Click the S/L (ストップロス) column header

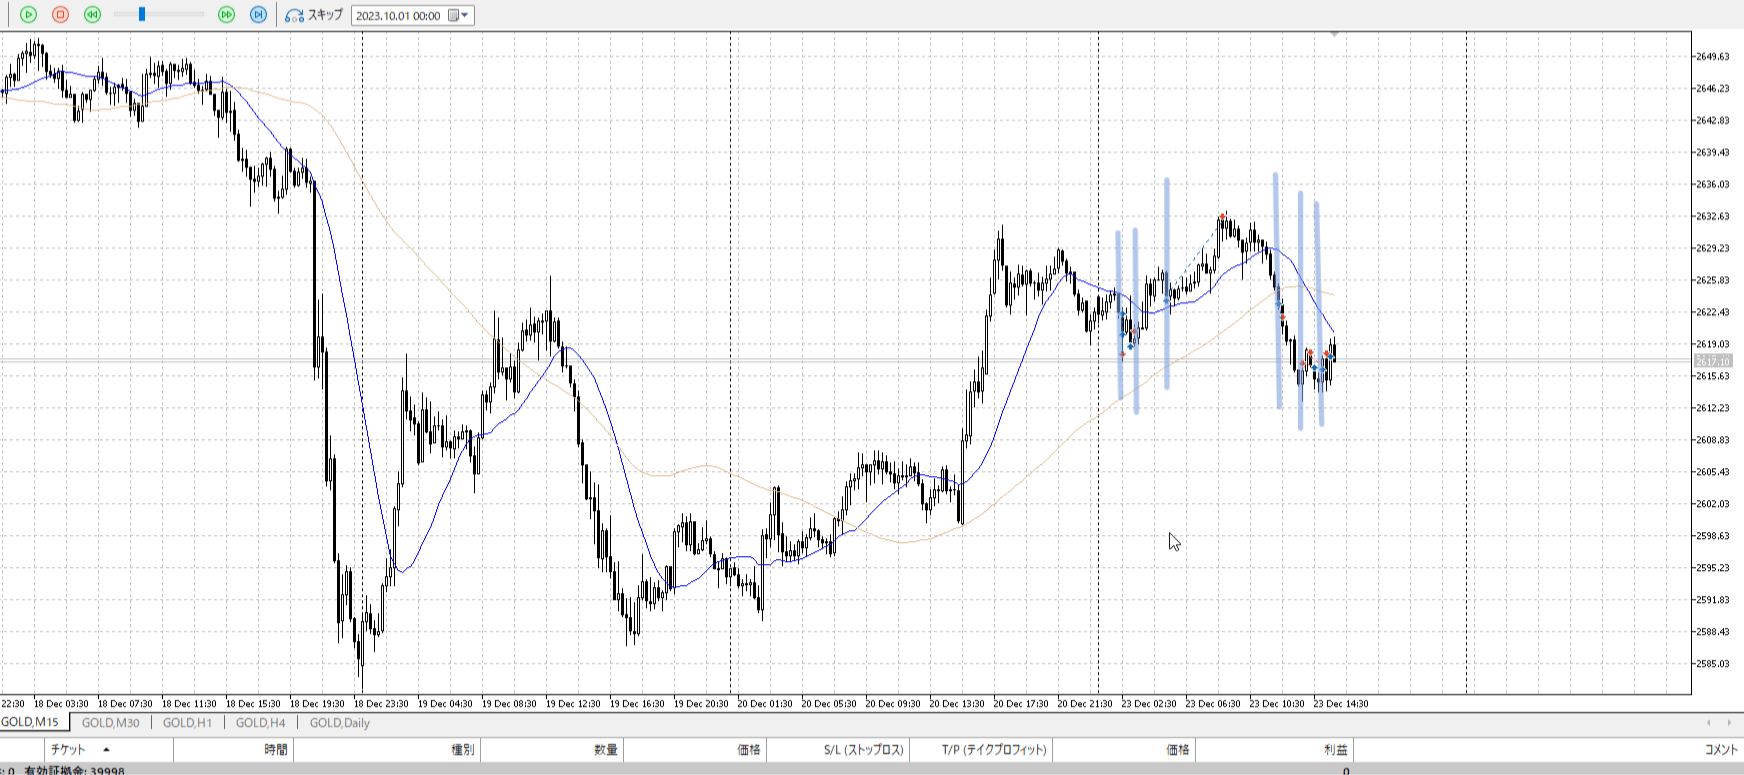(x=863, y=750)
